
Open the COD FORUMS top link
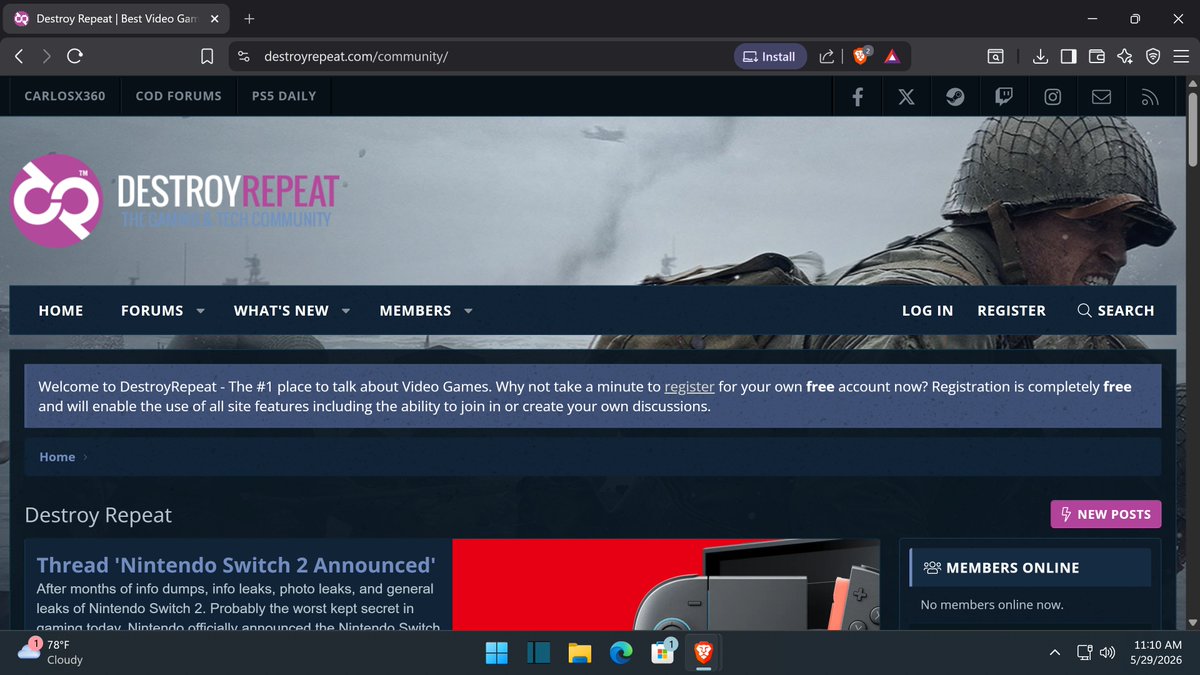pos(178,96)
